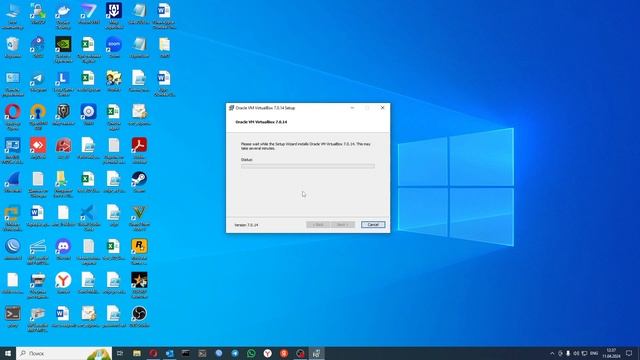Select the blue L shortcut desktop icon
Image resolution: width=640 pixels, height=360 pixels.
click(x=63, y=83)
